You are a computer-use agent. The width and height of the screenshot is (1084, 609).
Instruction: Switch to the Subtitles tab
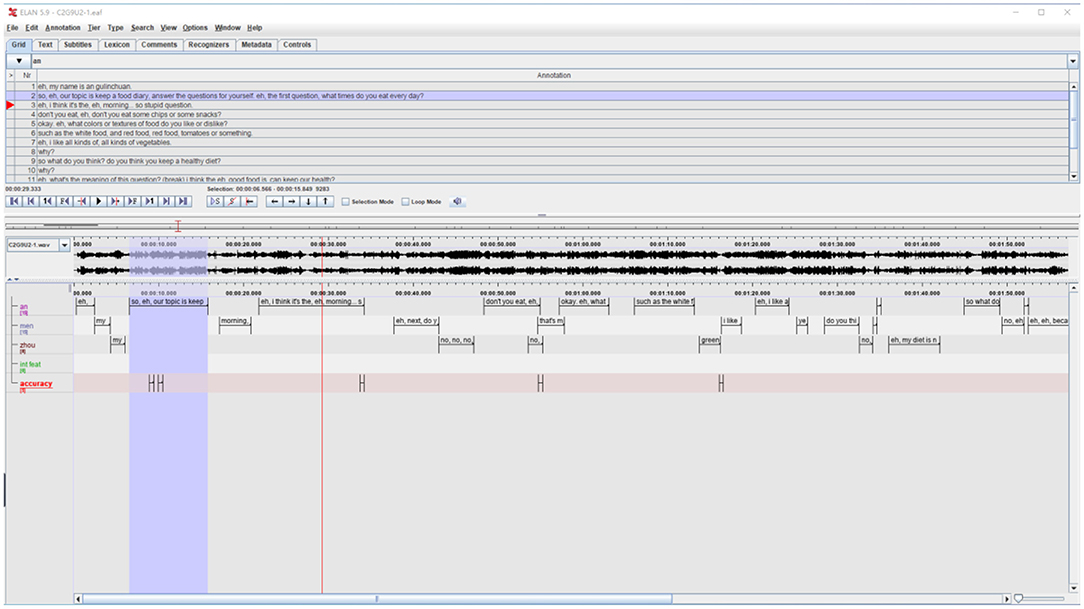(x=77, y=44)
